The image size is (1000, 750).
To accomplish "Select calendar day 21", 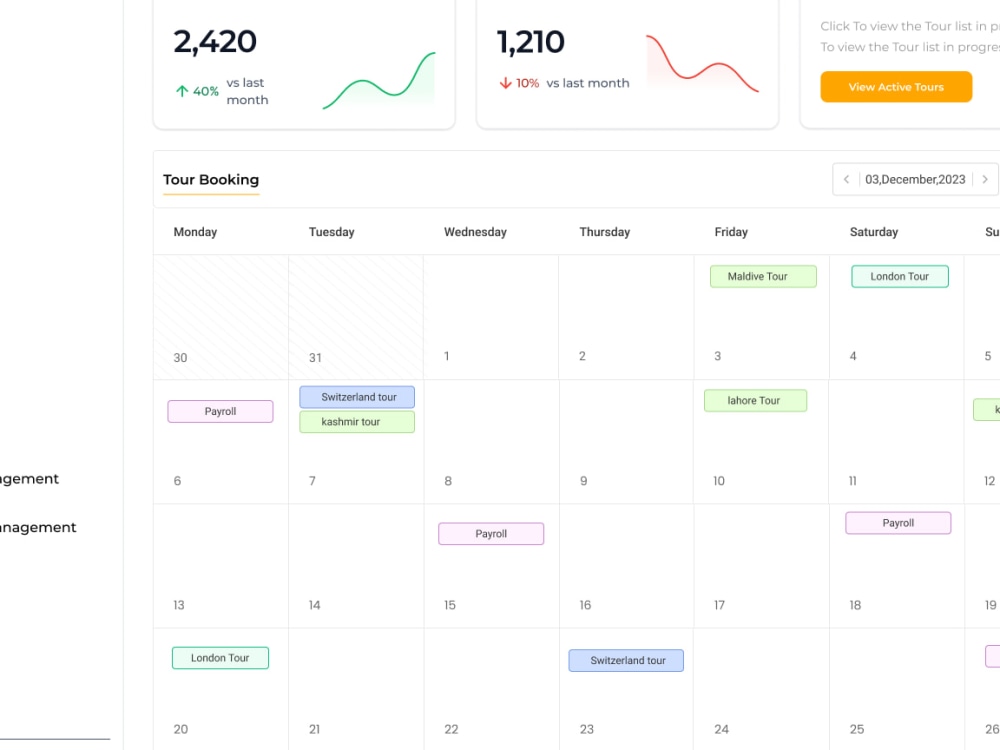I will pyautogui.click(x=356, y=689).
